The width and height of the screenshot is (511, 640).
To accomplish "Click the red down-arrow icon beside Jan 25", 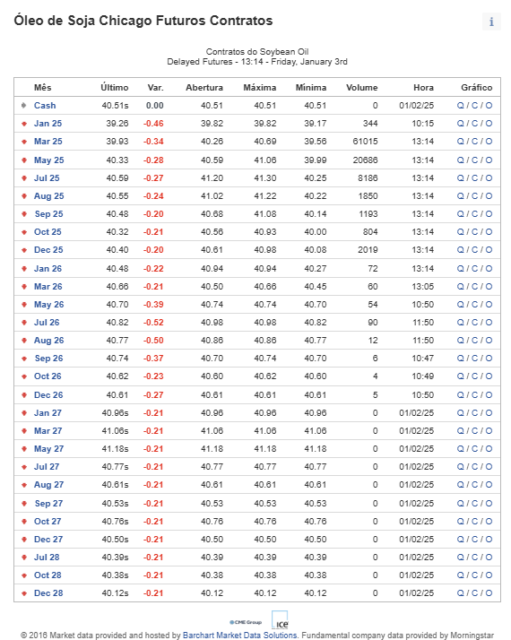I will [24, 124].
